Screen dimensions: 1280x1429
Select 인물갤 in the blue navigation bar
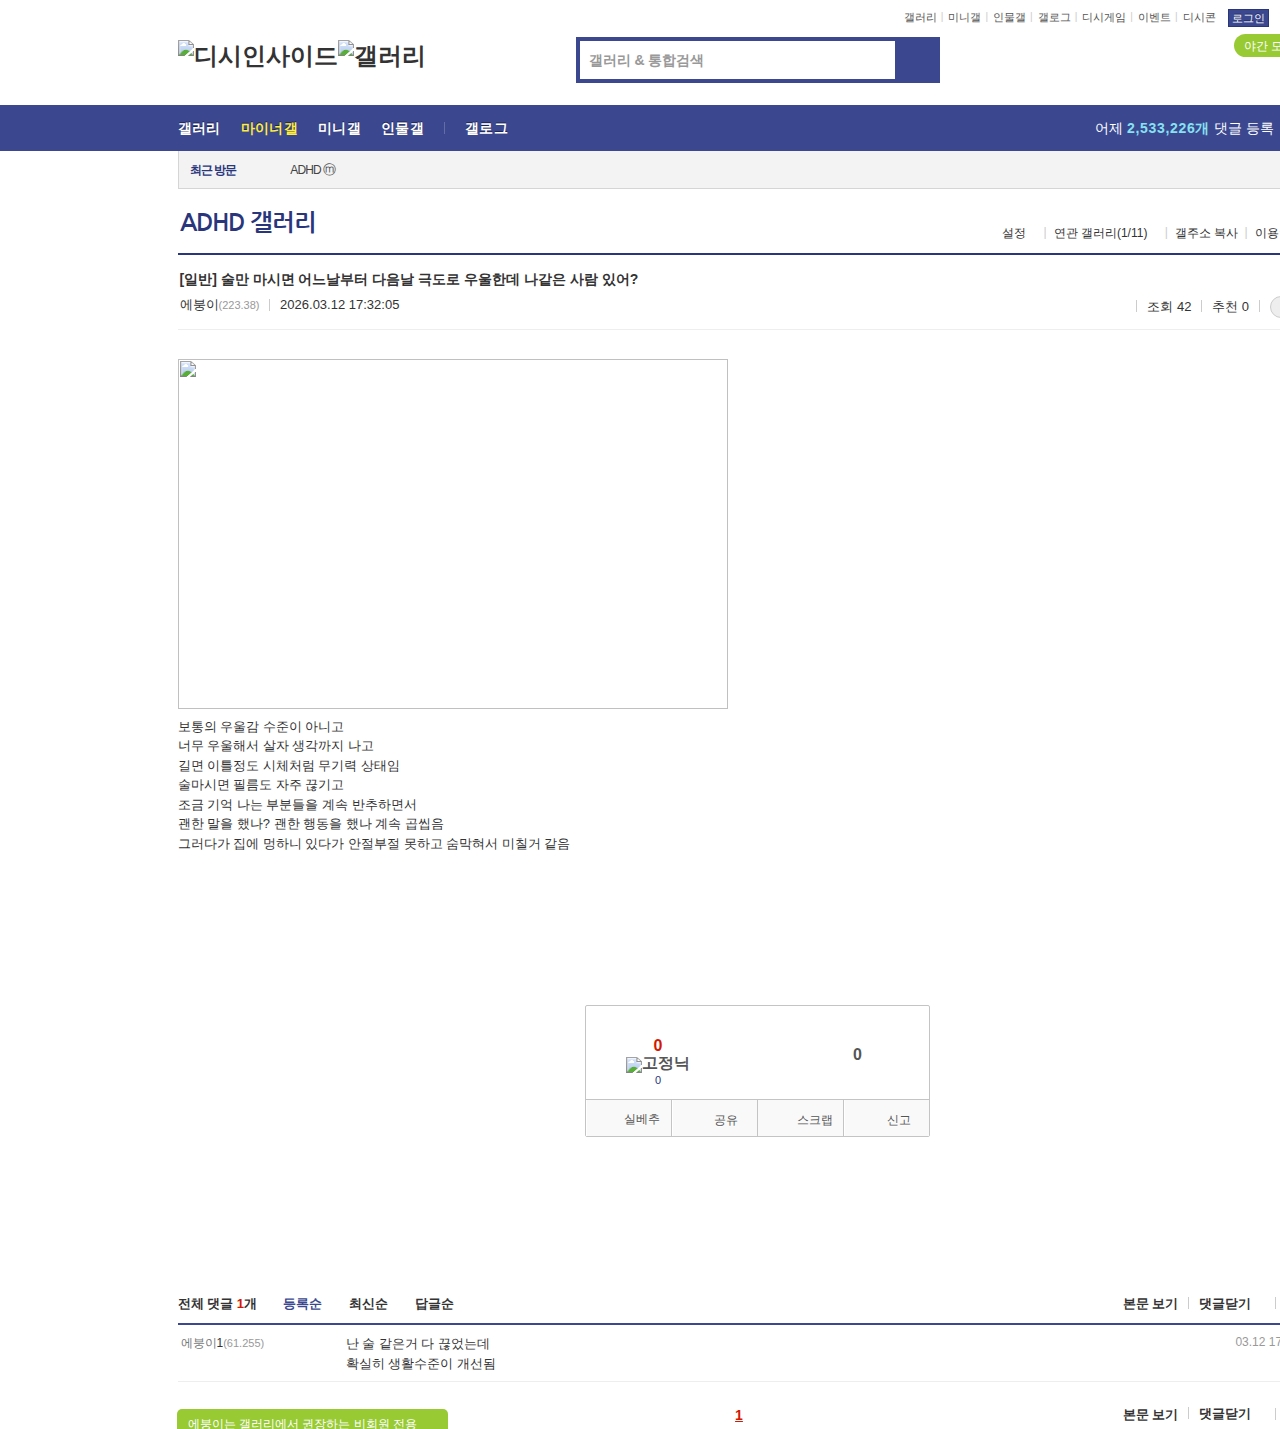pos(402,129)
